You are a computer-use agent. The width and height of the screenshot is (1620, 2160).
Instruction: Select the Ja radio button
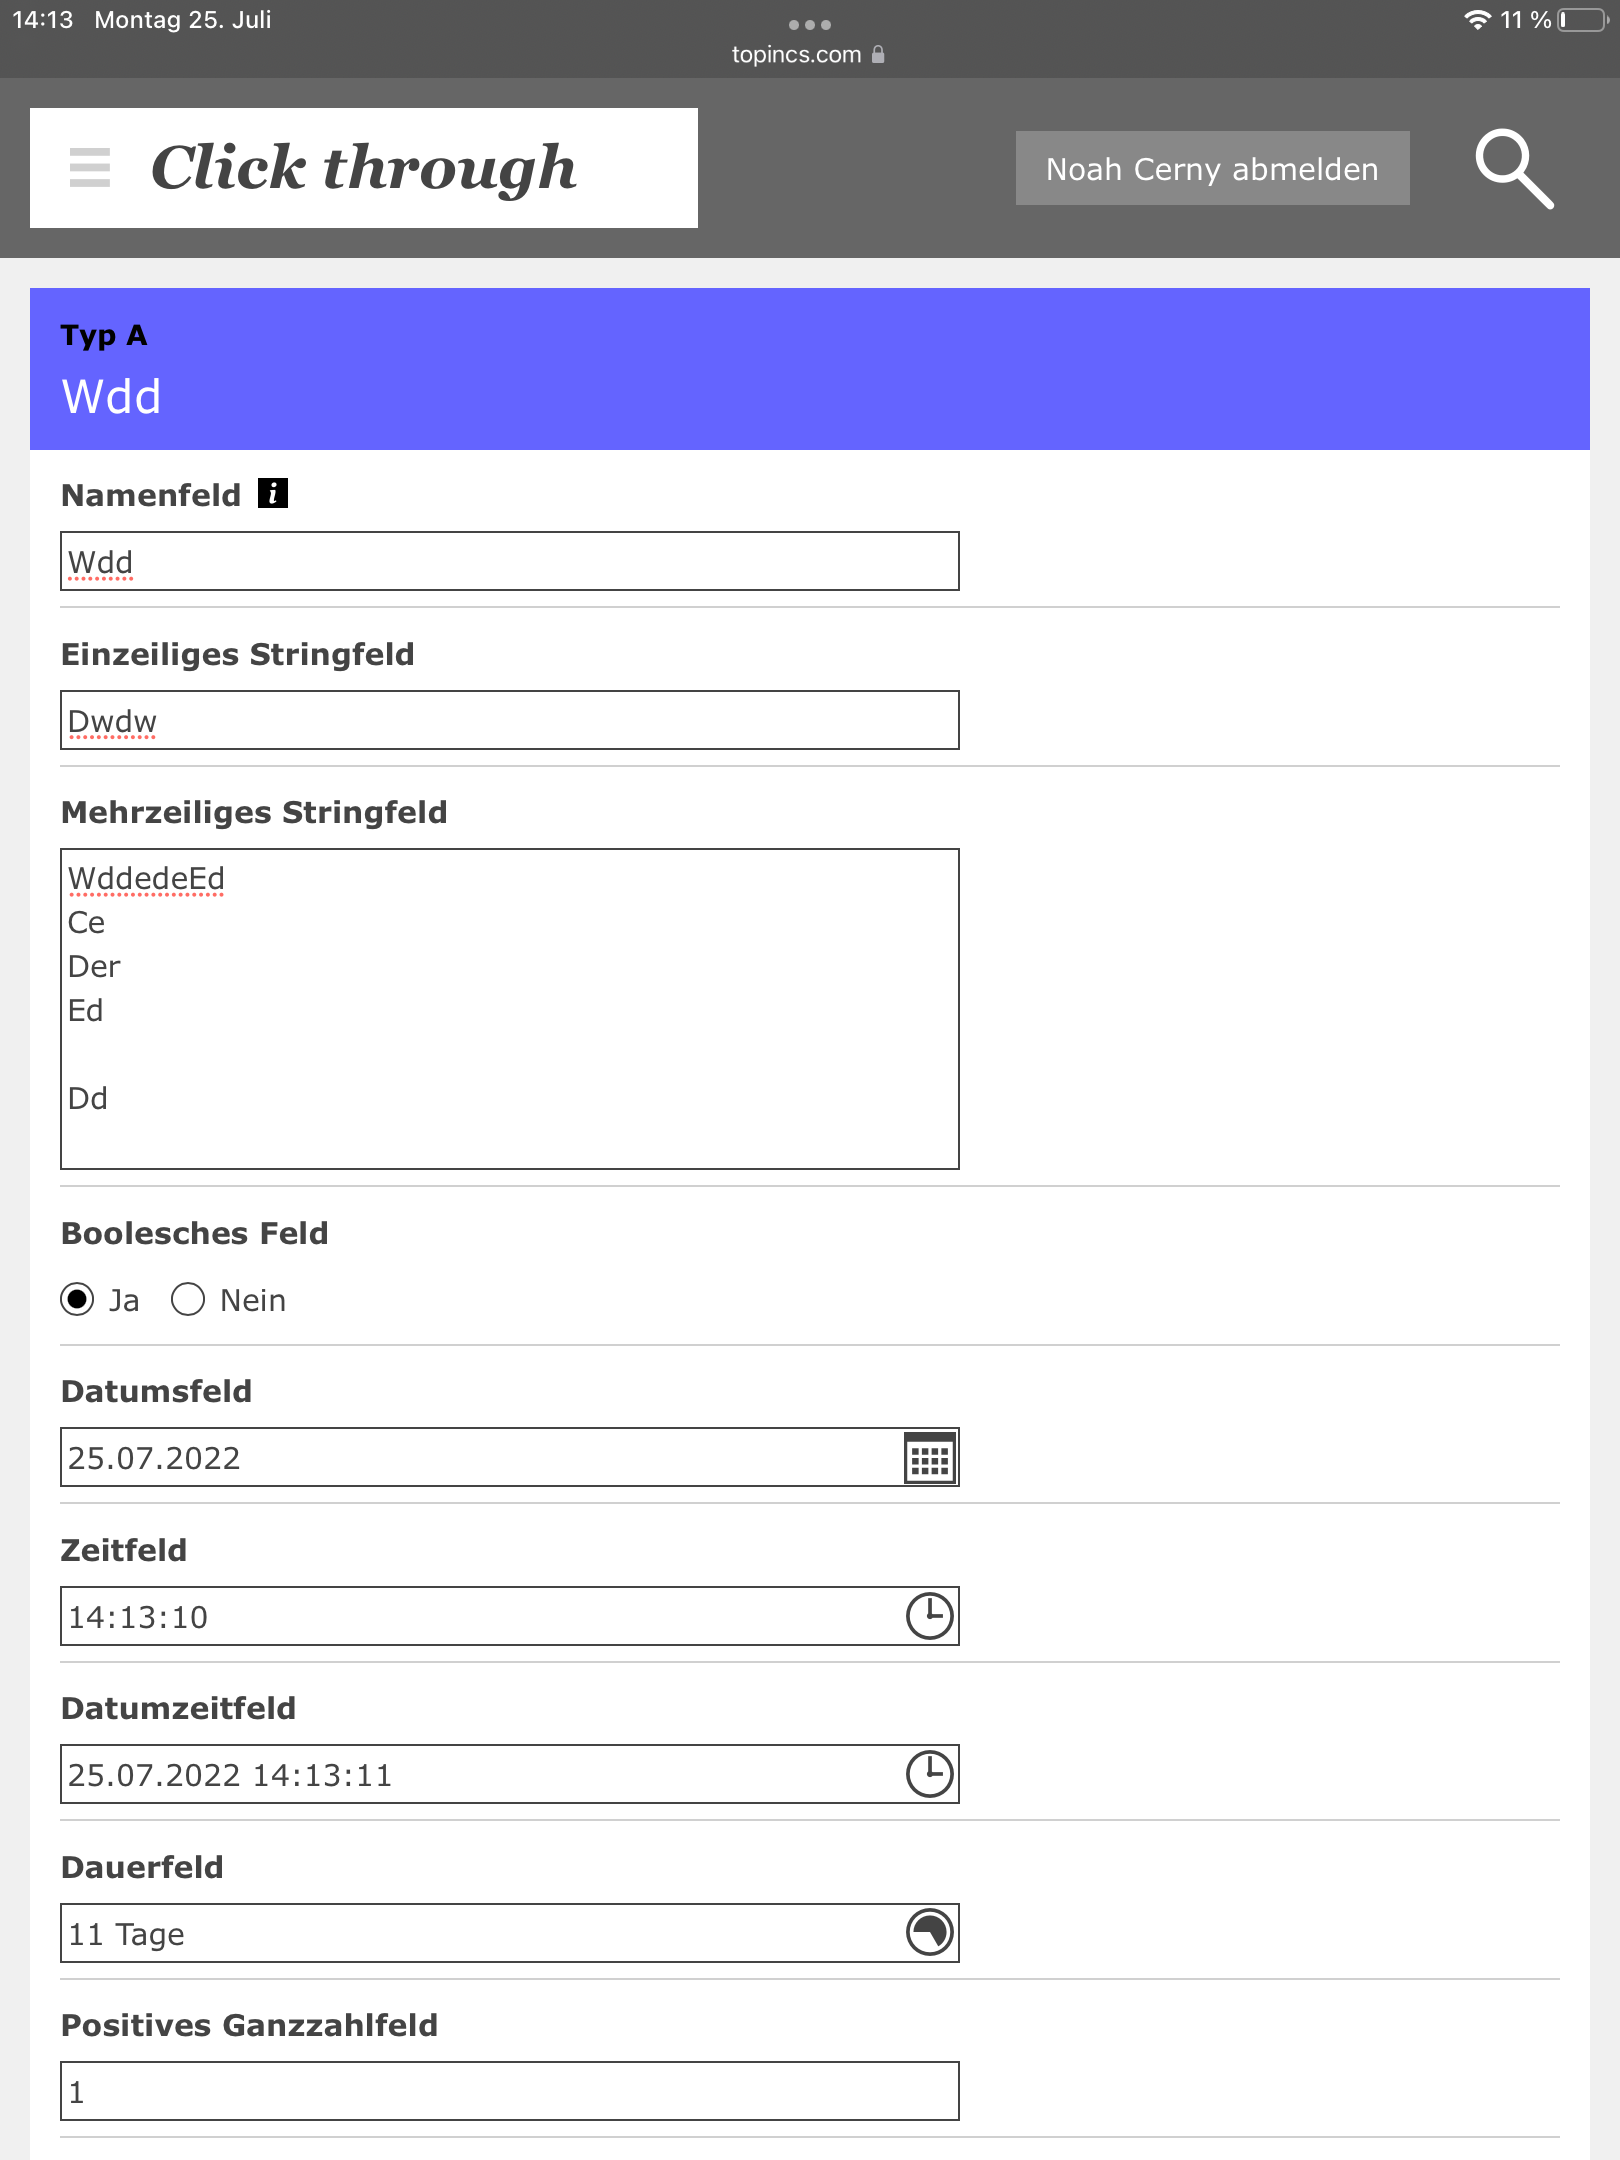pyautogui.click(x=78, y=1300)
